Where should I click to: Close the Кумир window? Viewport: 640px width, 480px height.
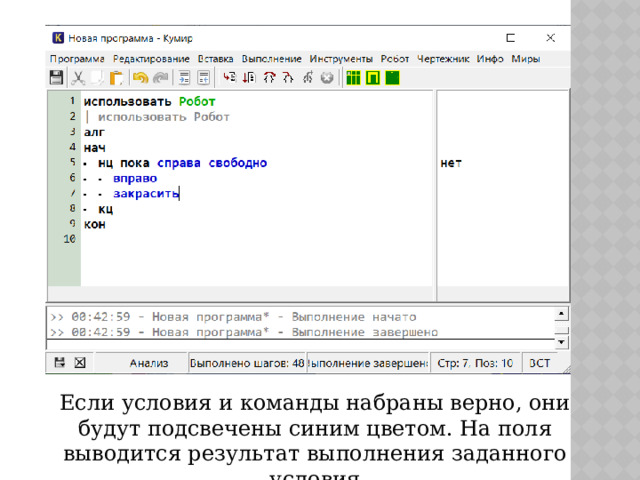pyautogui.click(x=550, y=38)
